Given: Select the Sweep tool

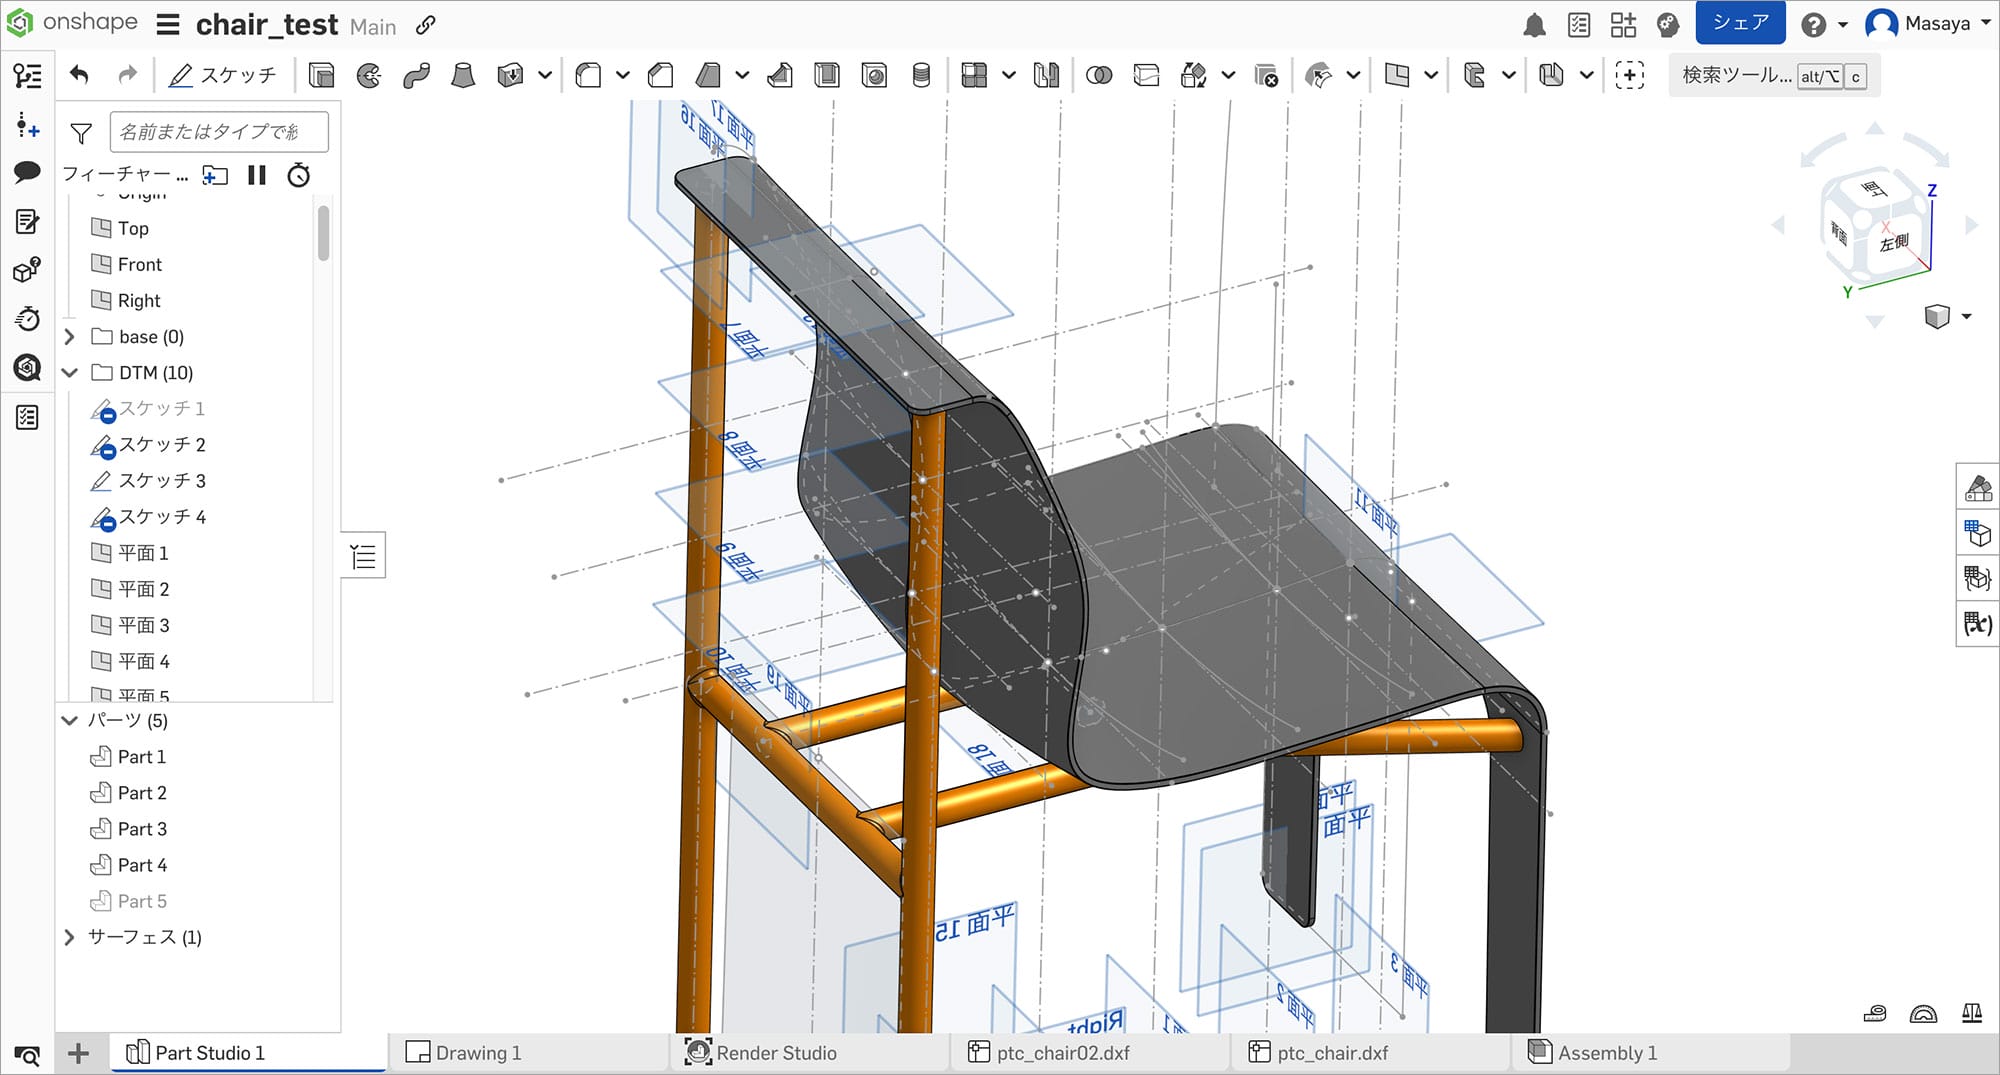Looking at the screenshot, I should (415, 75).
